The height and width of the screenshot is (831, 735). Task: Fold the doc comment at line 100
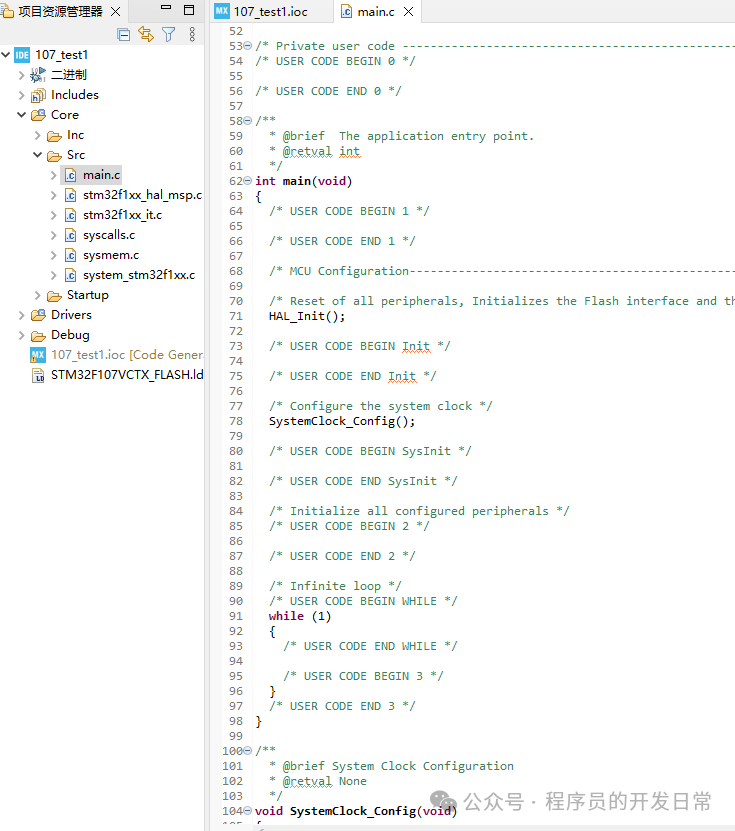(x=247, y=751)
